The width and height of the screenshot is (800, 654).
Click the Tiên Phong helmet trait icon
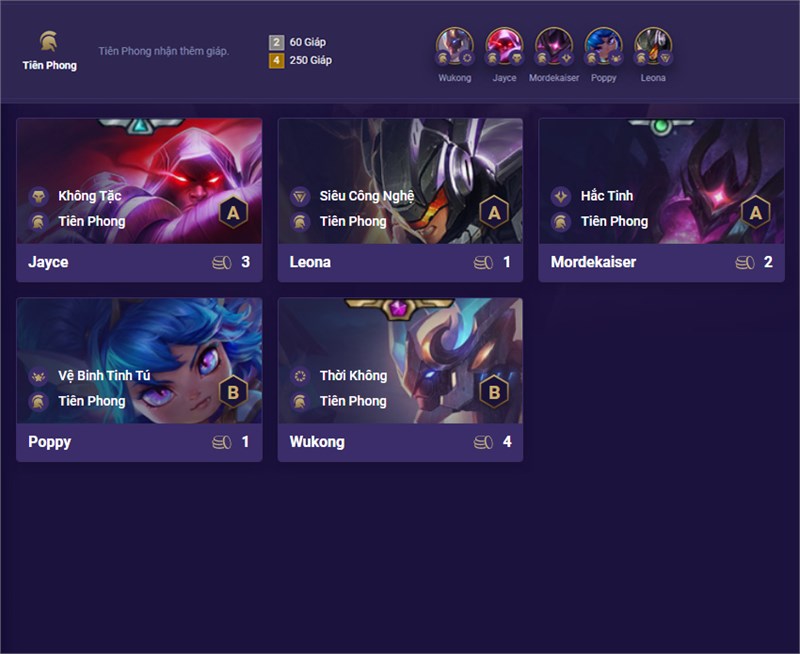click(x=49, y=41)
